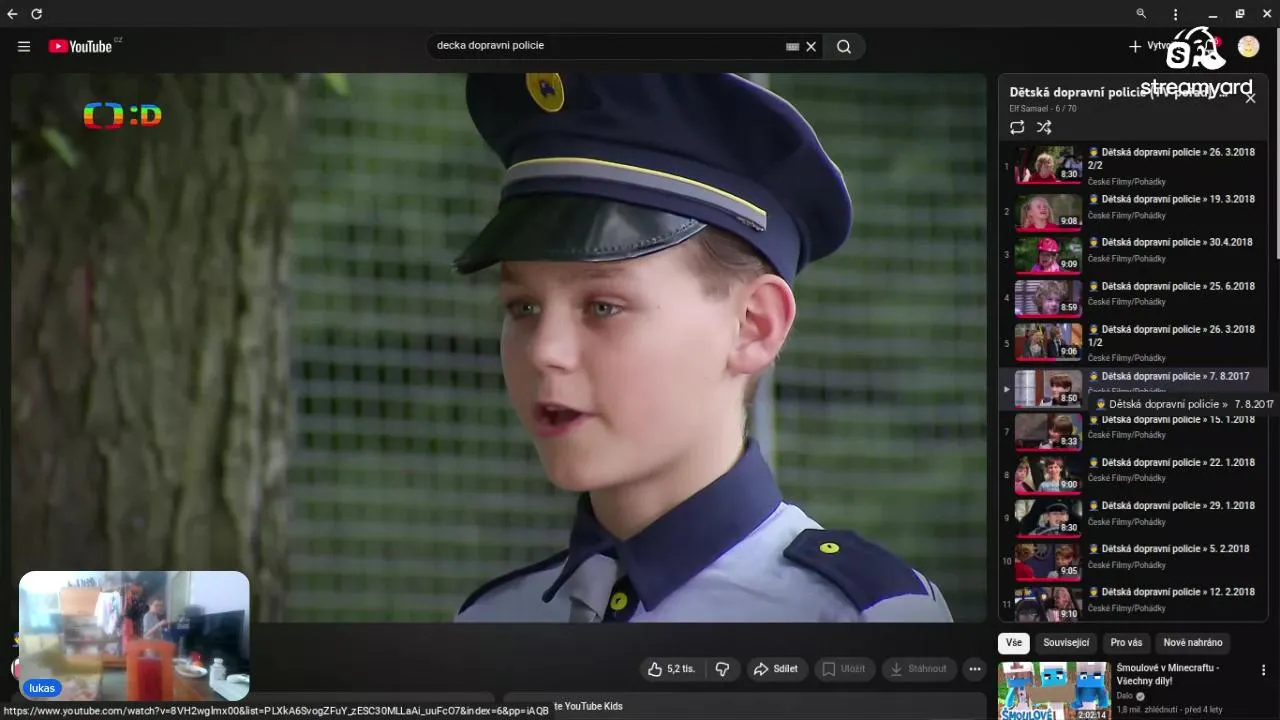1280x720 pixels.
Task: Dislike the video with thumbs down
Action: tap(723, 669)
